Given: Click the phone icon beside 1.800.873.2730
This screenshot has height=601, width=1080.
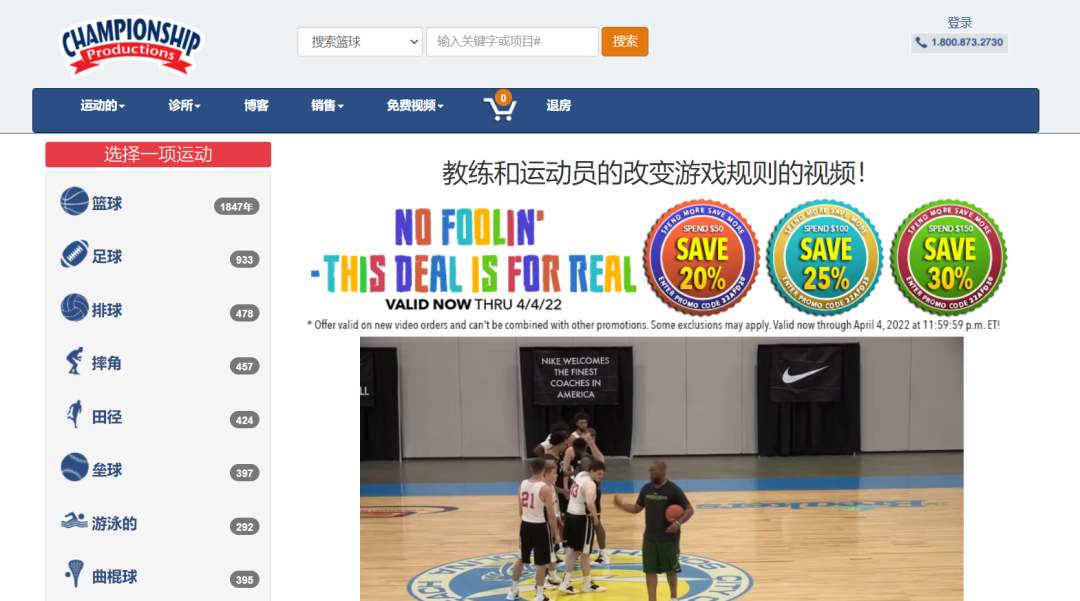Looking at the screenshot, I should (x=921, y=43).
